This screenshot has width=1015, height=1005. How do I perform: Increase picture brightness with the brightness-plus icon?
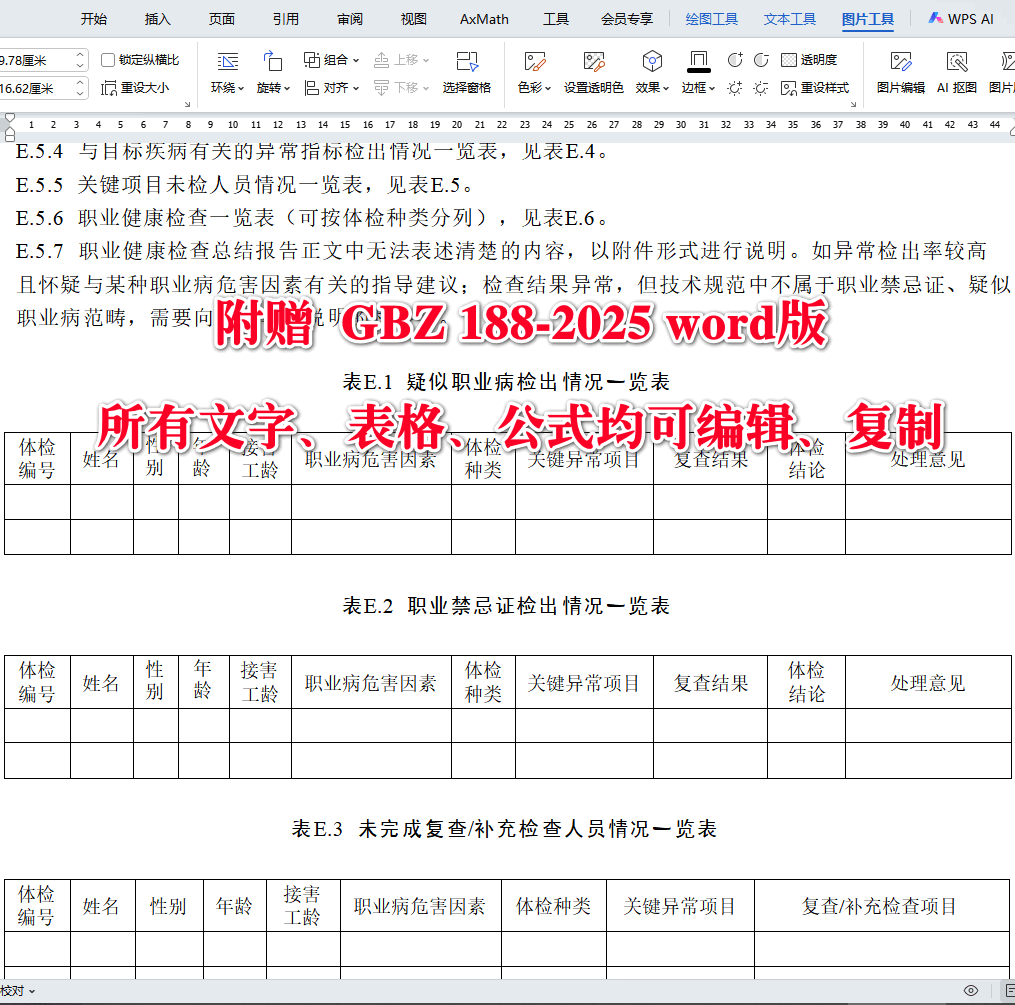(x=735, y=88)
